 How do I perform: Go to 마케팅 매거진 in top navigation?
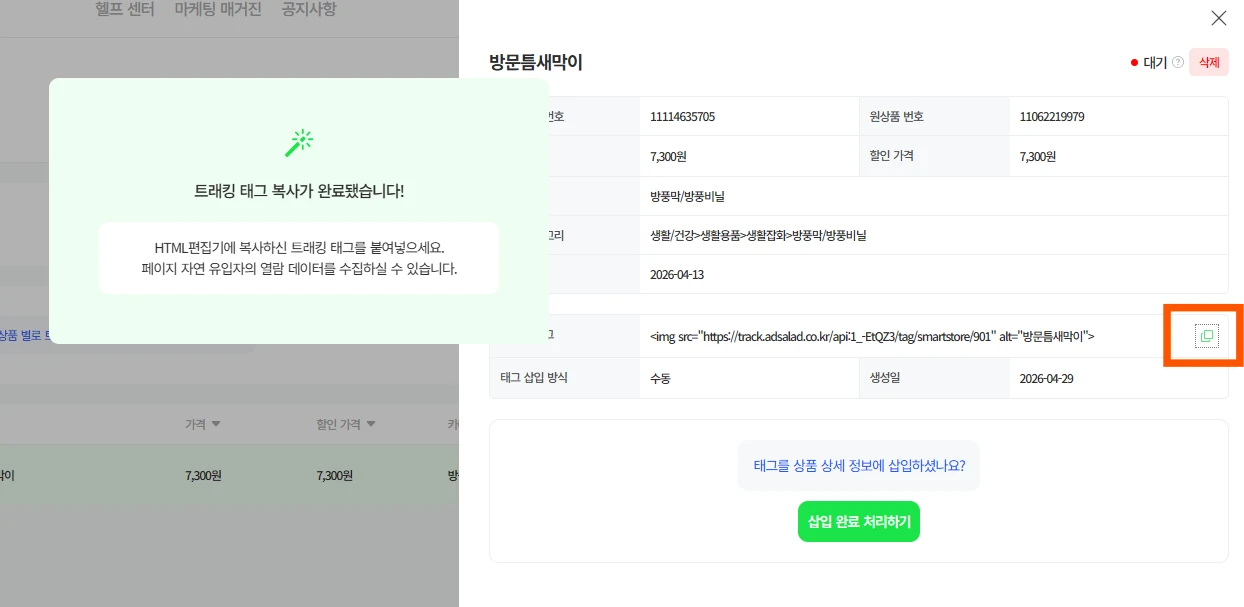coord(217,10)
